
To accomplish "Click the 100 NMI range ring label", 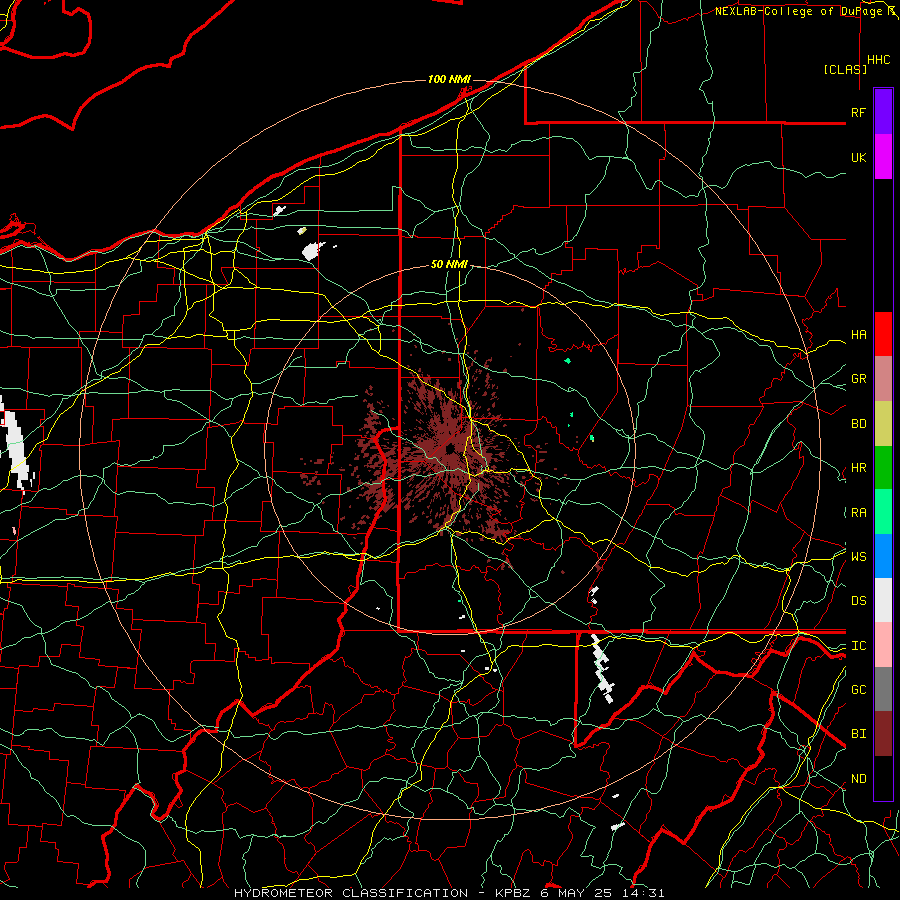I will click(x=449, y=79).
